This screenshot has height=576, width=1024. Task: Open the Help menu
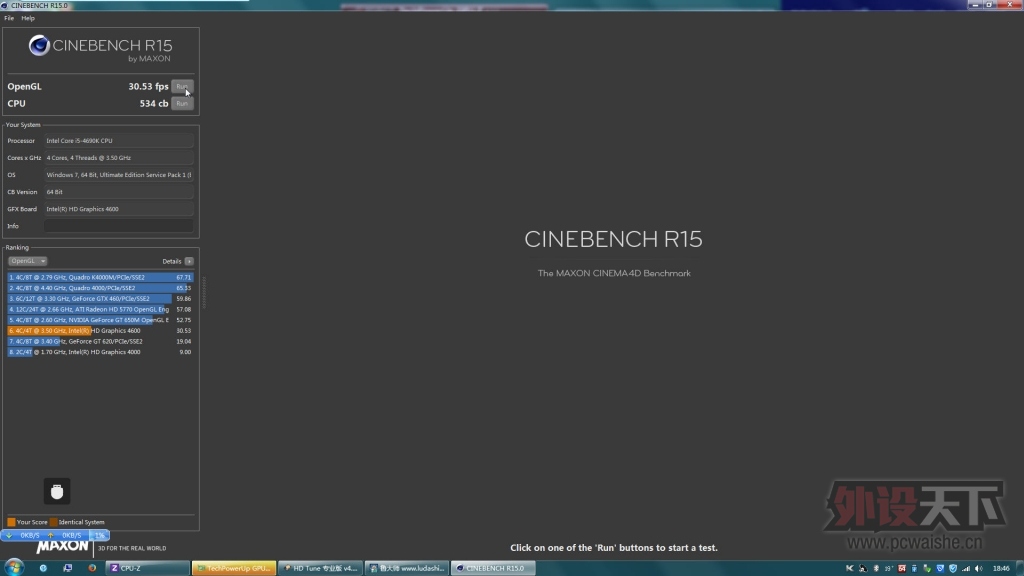(28, 18)
